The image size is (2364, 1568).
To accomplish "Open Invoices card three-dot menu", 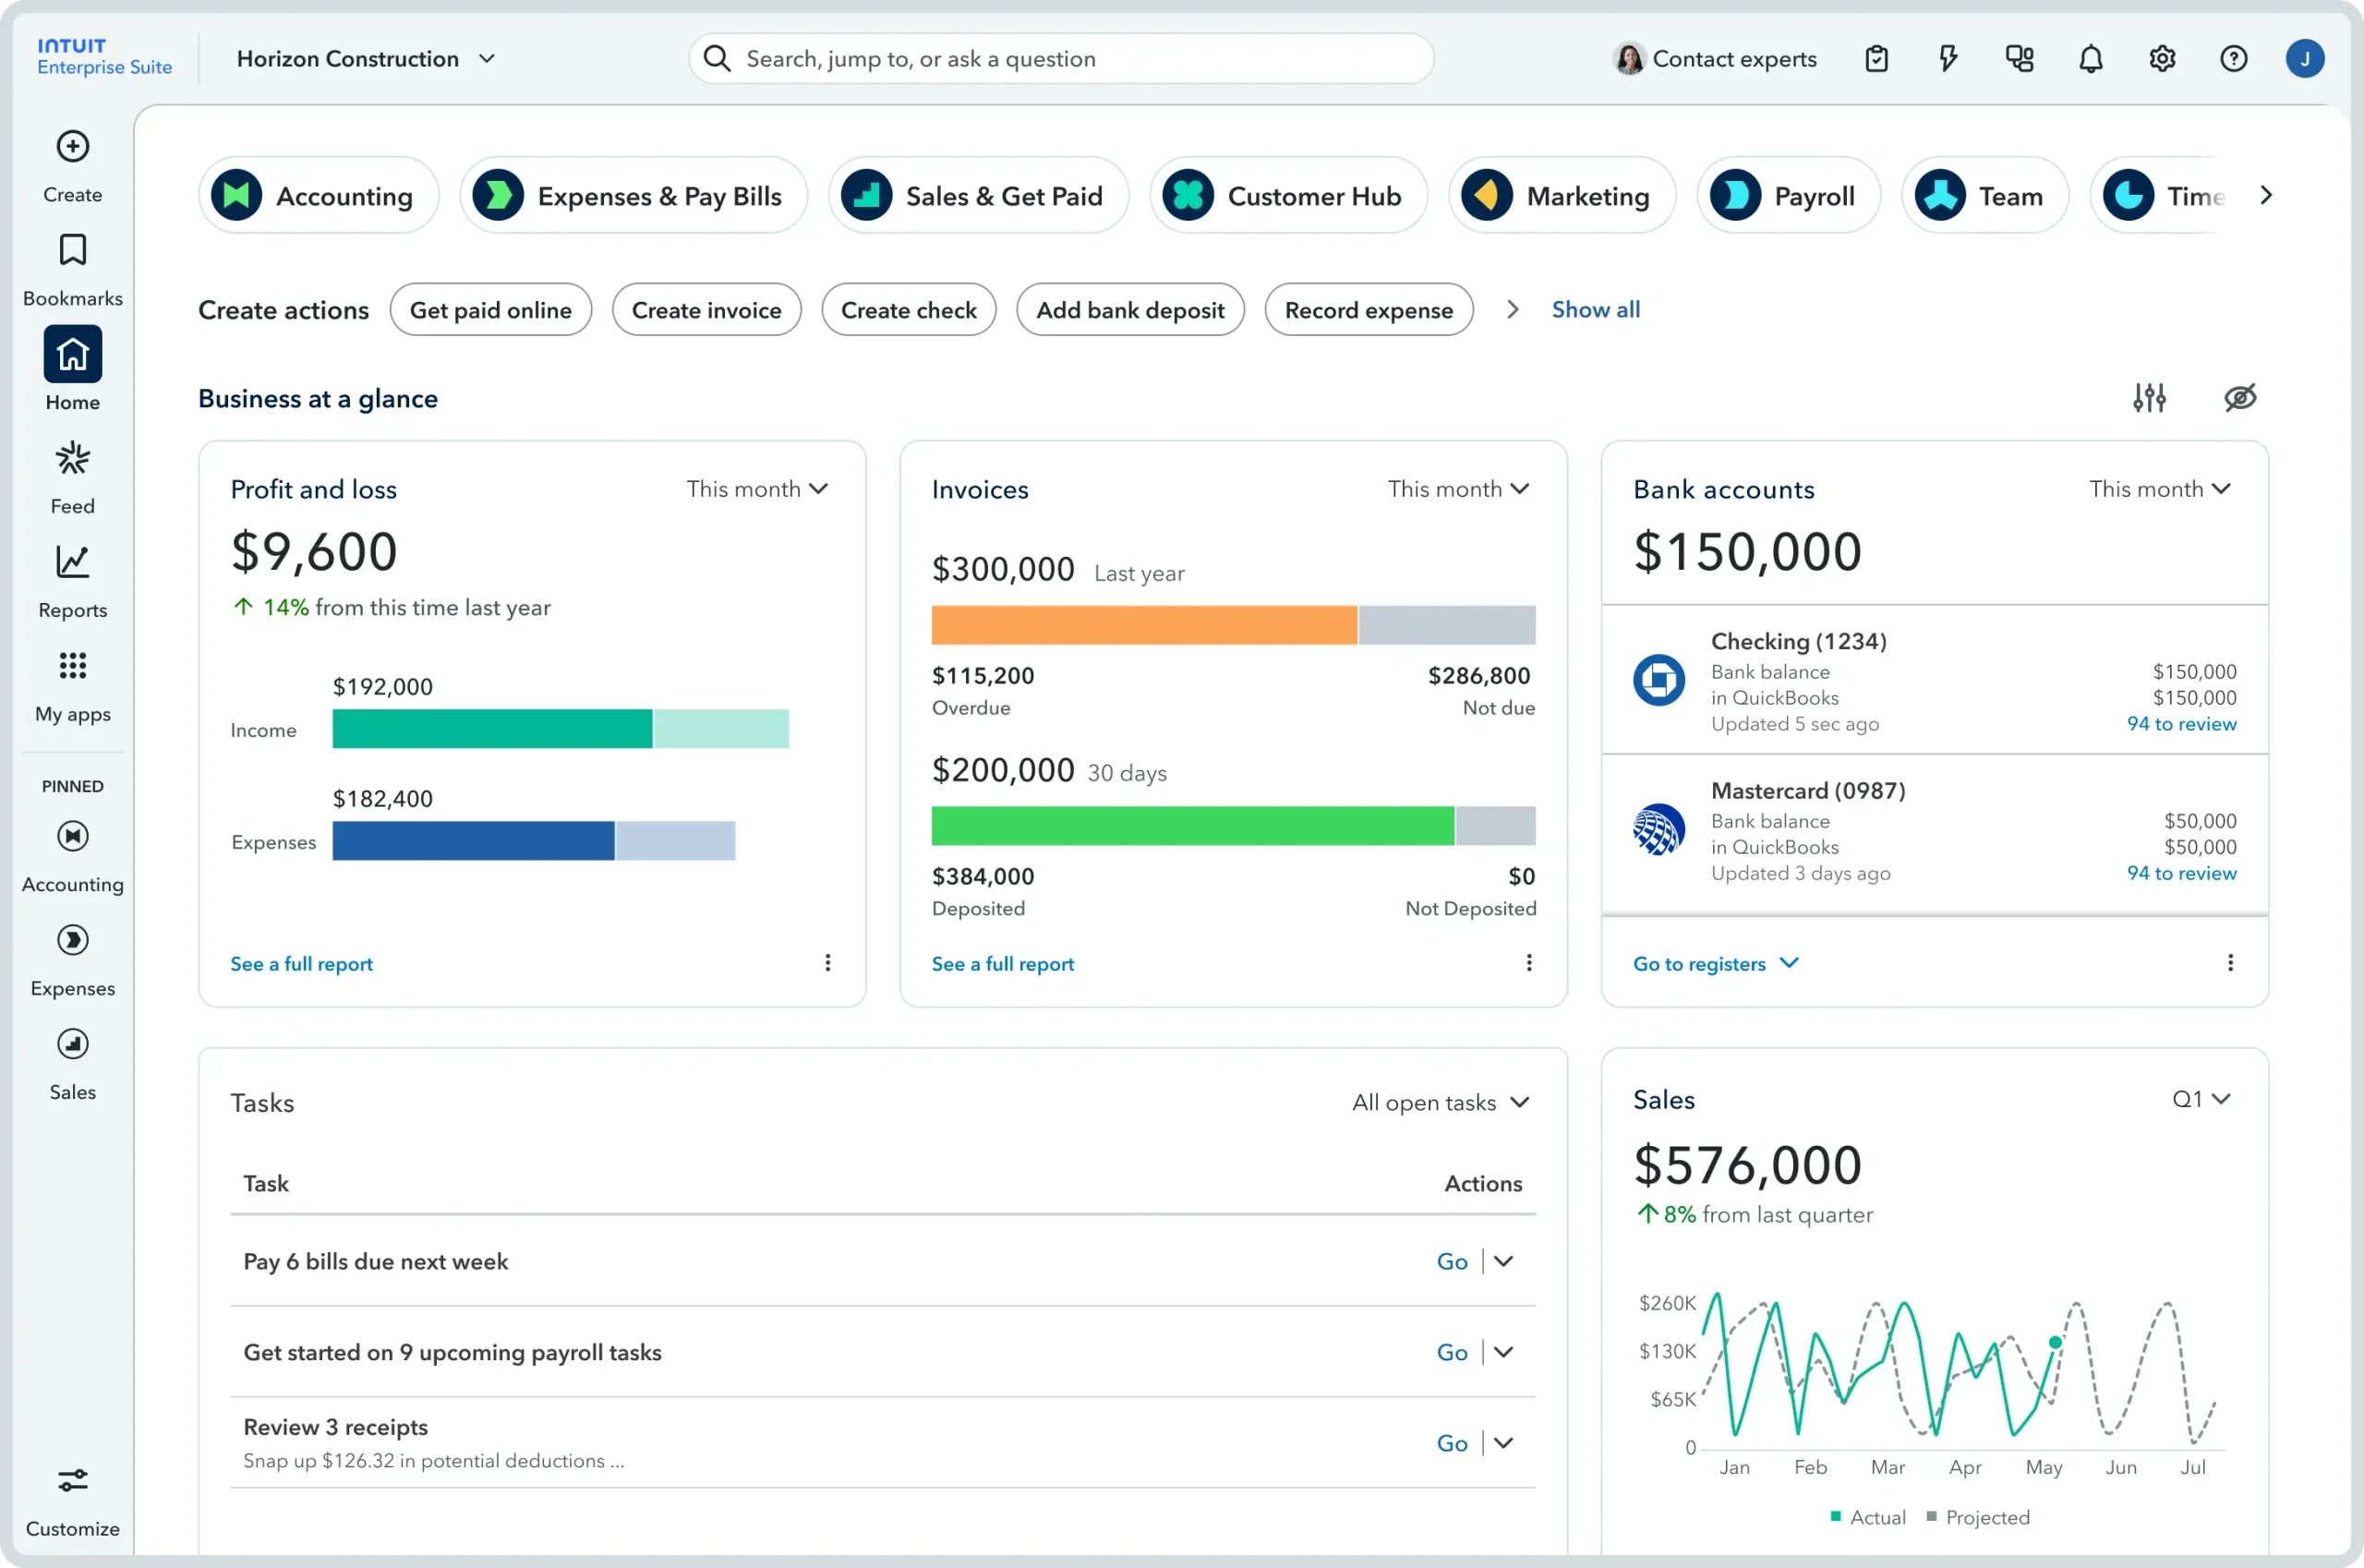I will click(x=1529, y=963).
